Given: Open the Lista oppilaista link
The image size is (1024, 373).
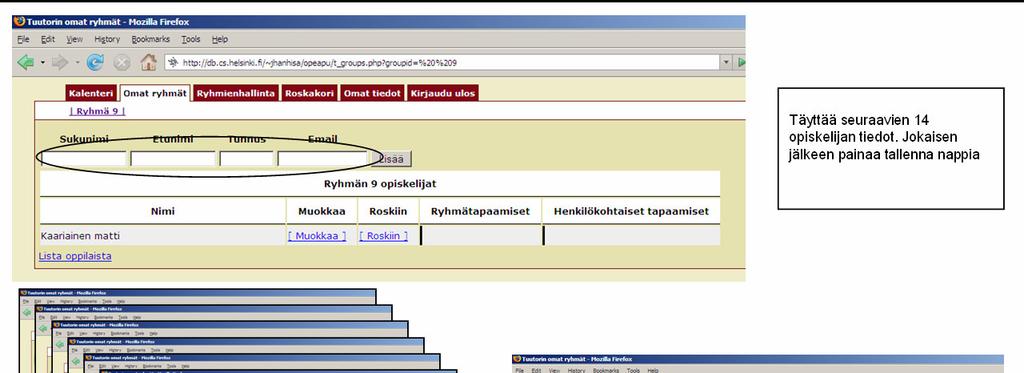Looking at the screenshot, I should click(x=75, y=256).
